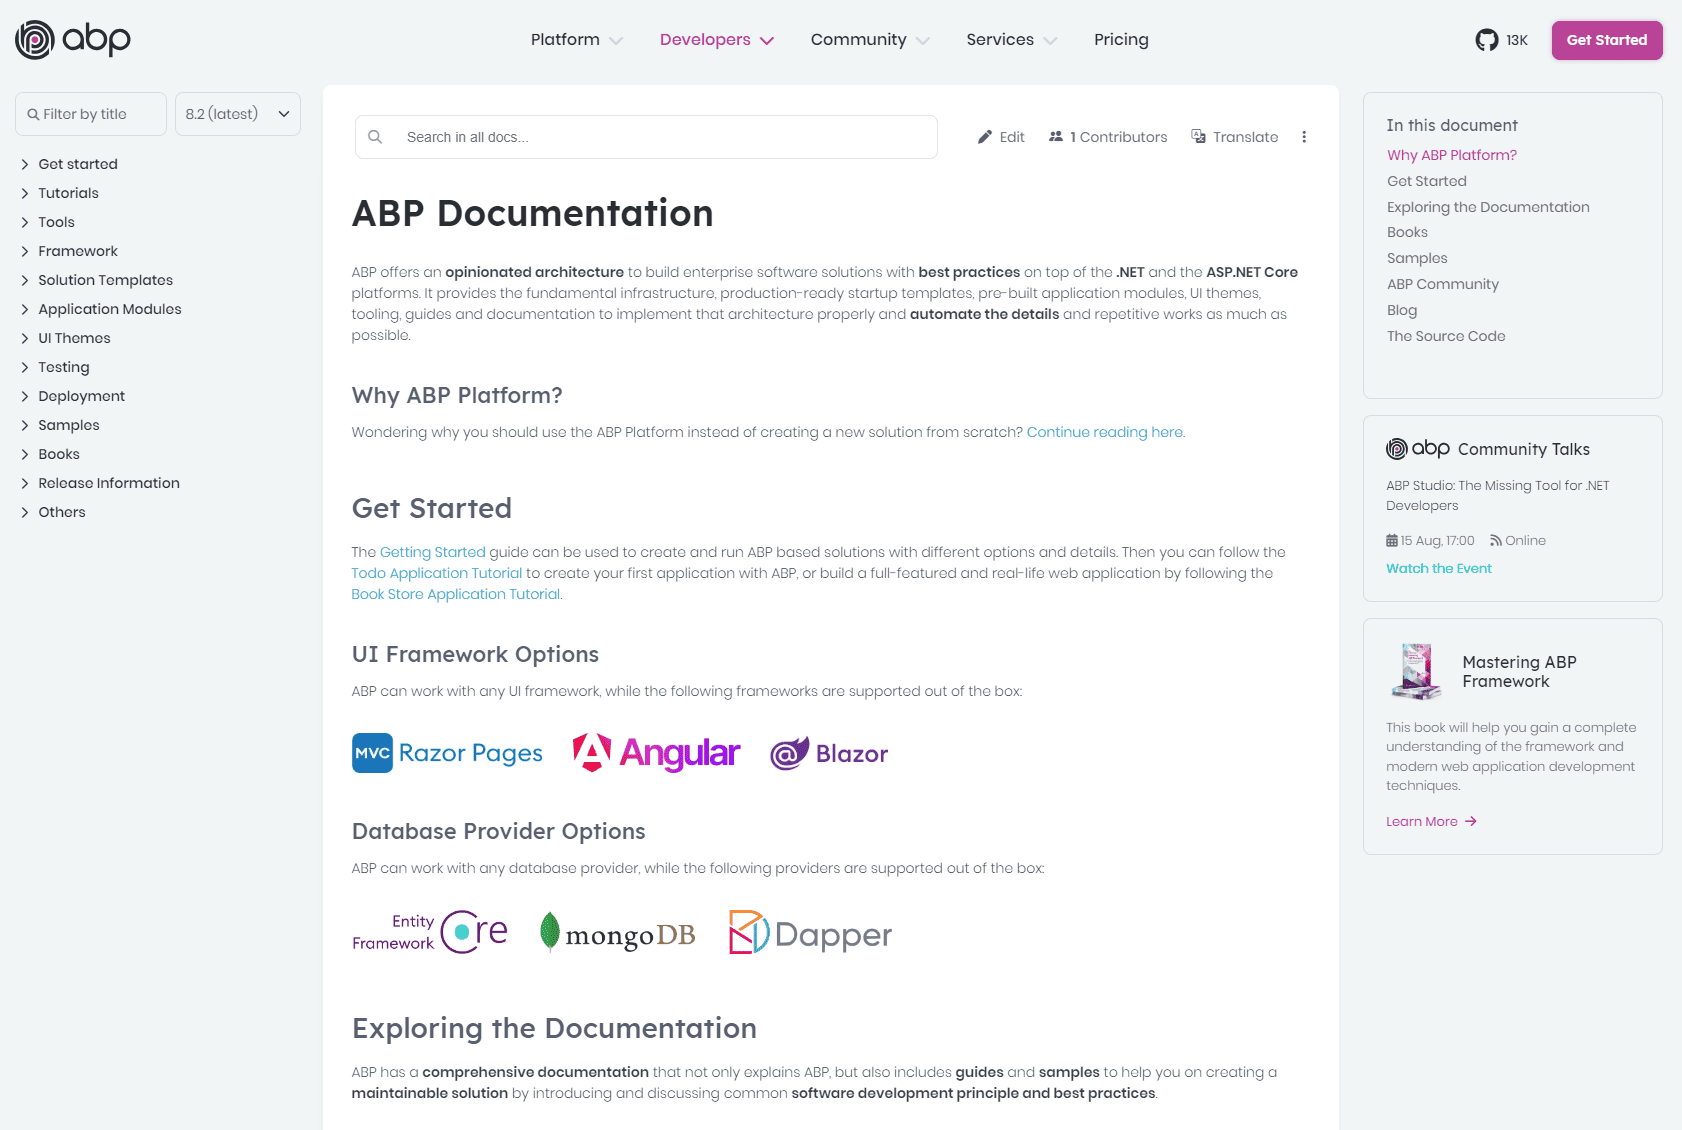Jump to Samples in document outline
1682x1130 pixels.
(x=1417, y=258)
